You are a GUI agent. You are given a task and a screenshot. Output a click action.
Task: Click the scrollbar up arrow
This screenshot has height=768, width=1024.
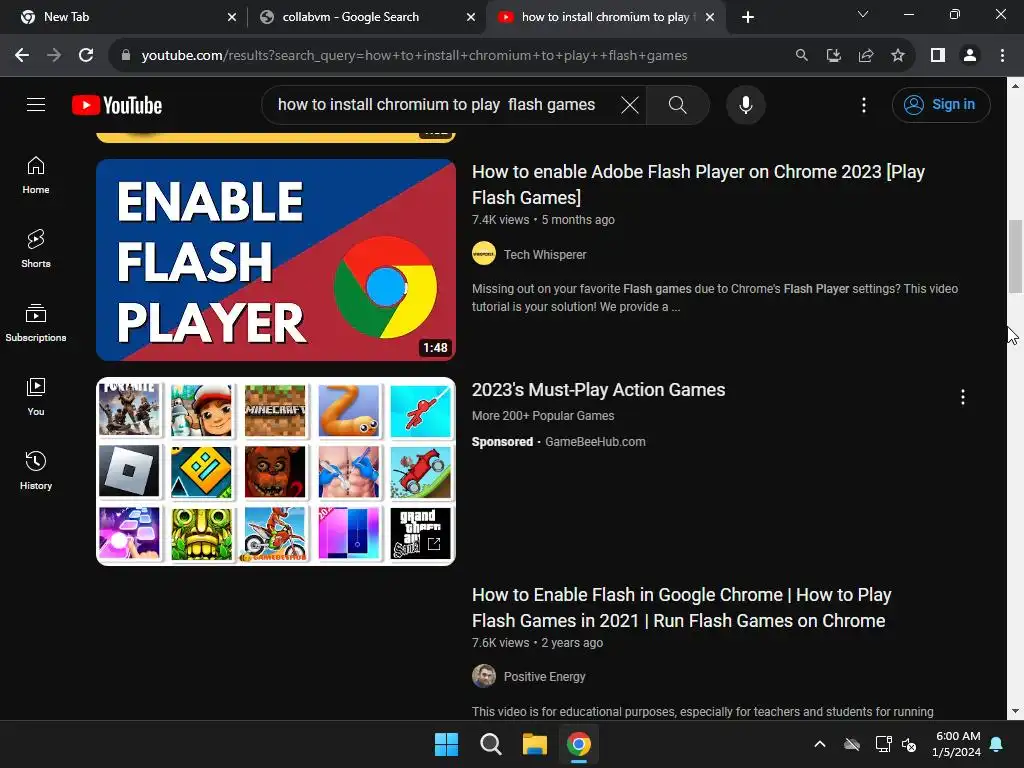[1015, 86]
